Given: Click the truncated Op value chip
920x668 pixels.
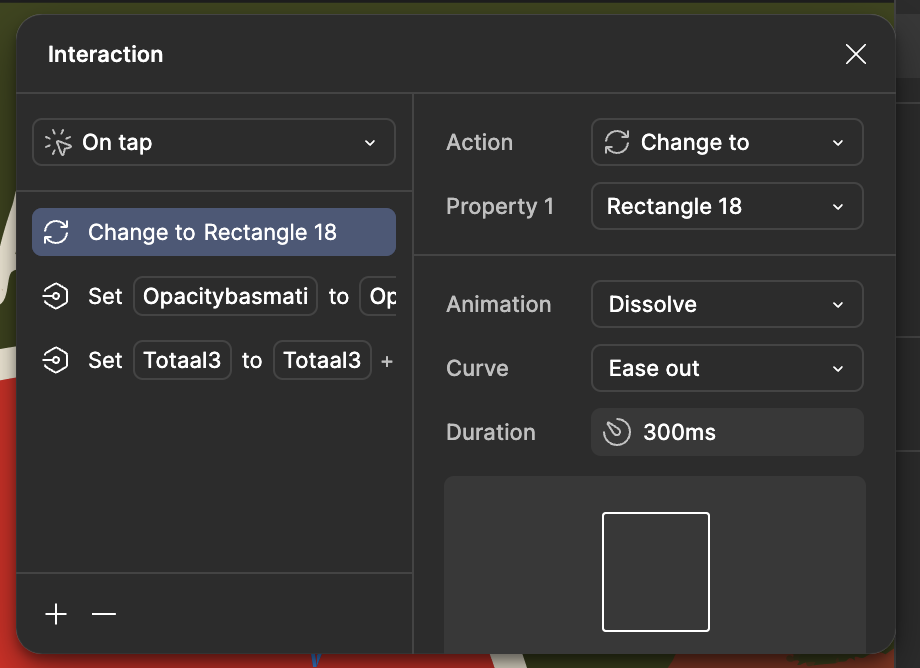Looking at the screenshot, I should click(x=380, y=297).
